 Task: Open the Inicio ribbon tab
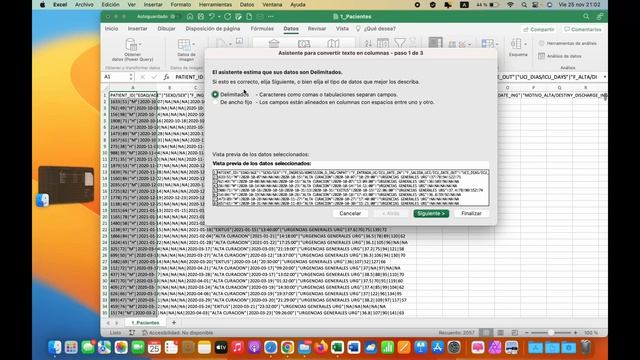(111, 29)
